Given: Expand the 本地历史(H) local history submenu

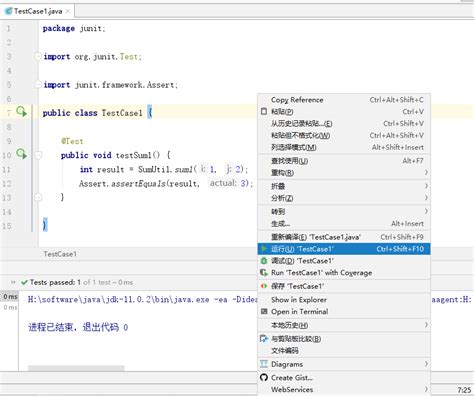Looking at the screenshot, I should [426, 325].
